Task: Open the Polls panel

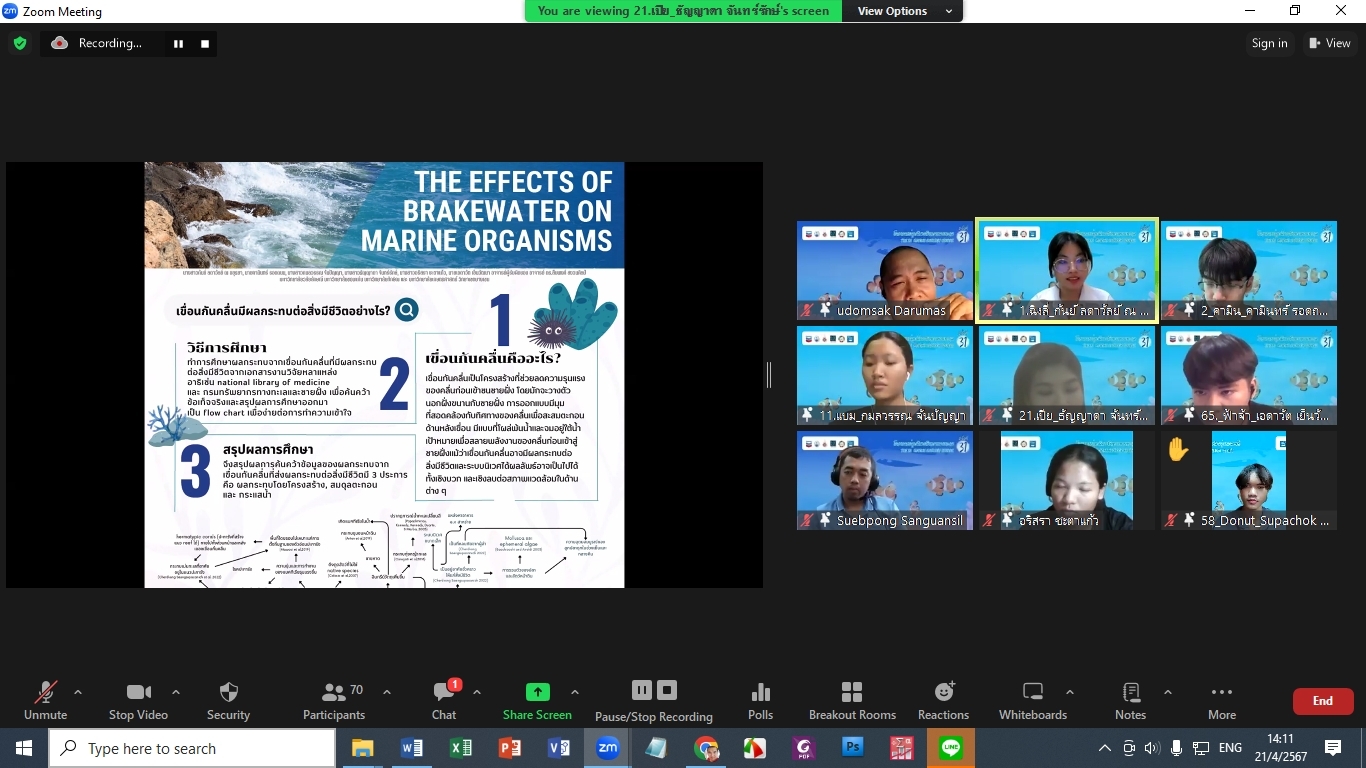Action: (760, 700)
